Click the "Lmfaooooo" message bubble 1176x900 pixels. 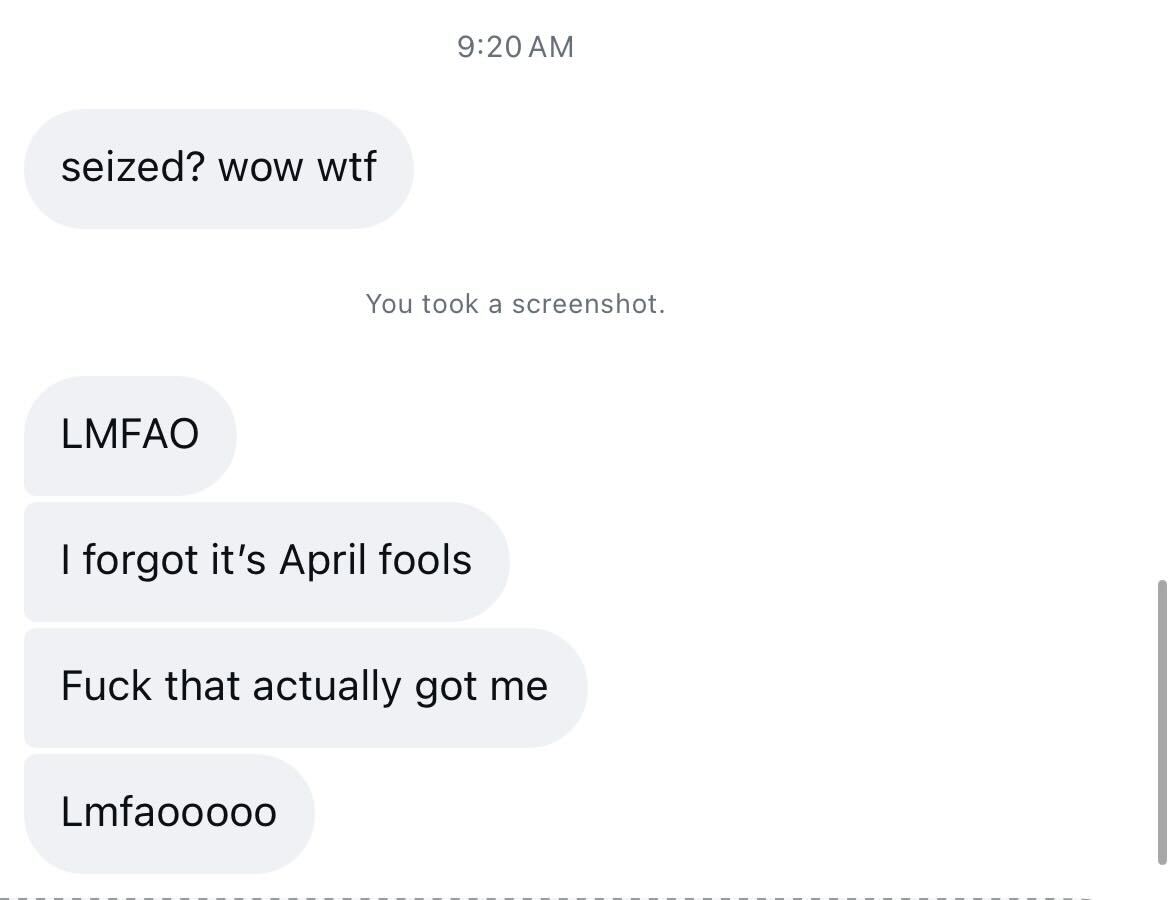[168, 813]
